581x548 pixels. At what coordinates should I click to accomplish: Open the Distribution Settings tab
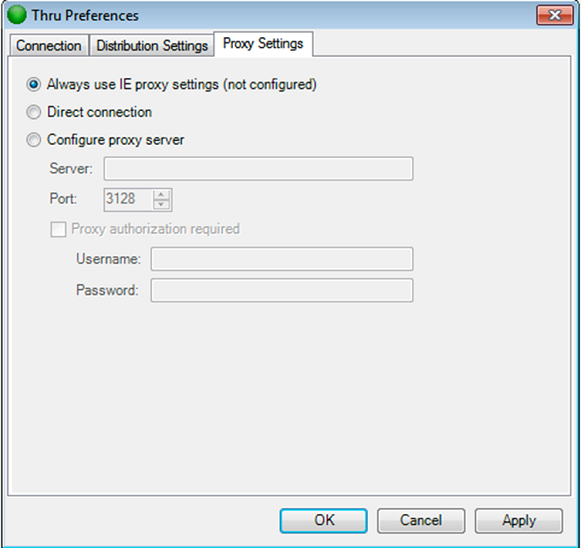152,46
